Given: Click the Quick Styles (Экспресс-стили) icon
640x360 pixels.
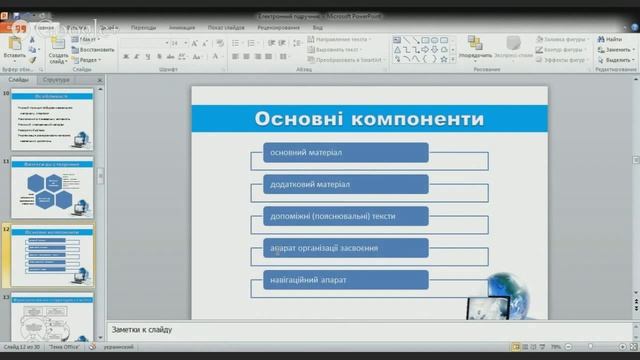Looking at the screenshot, I should [513, 43].
